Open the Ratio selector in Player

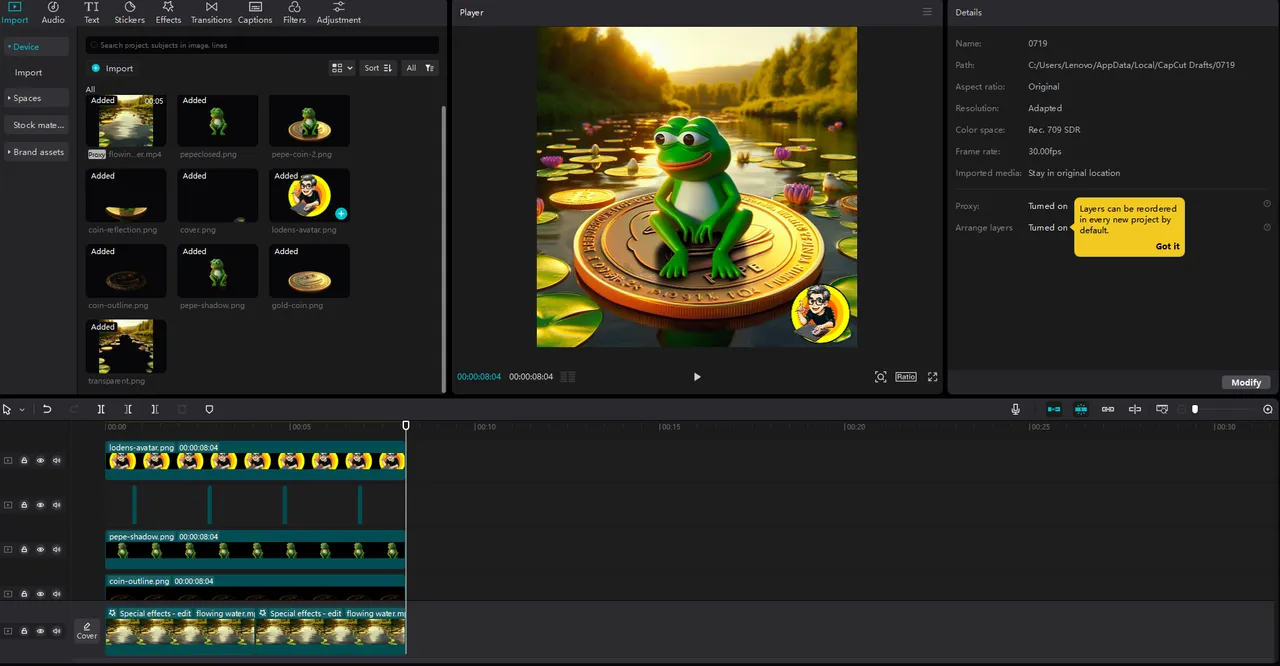(906, 377)
